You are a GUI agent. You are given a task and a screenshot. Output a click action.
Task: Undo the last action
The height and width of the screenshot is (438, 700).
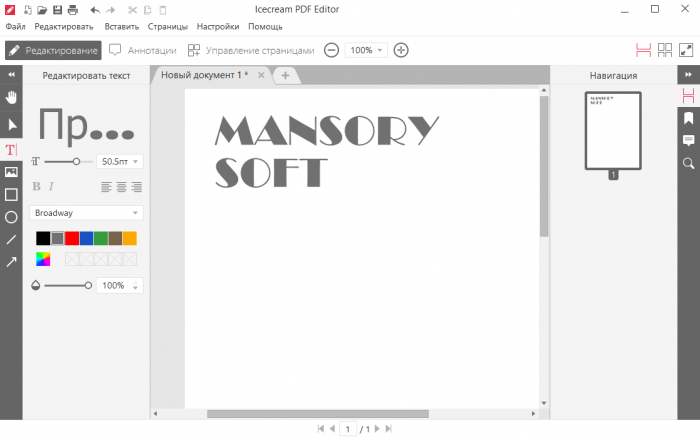tap(95, 10)
